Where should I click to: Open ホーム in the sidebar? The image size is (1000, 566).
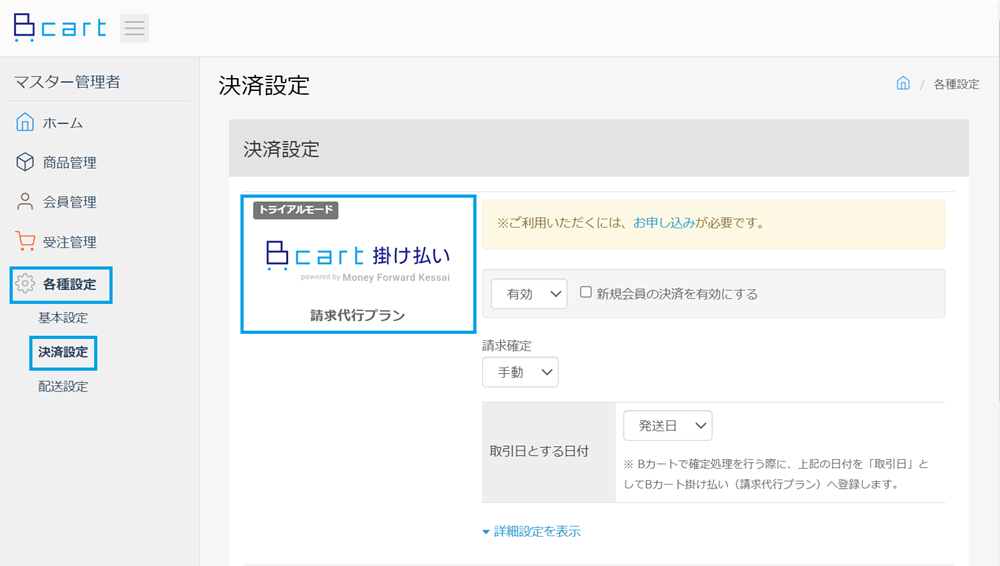[62, 123]
